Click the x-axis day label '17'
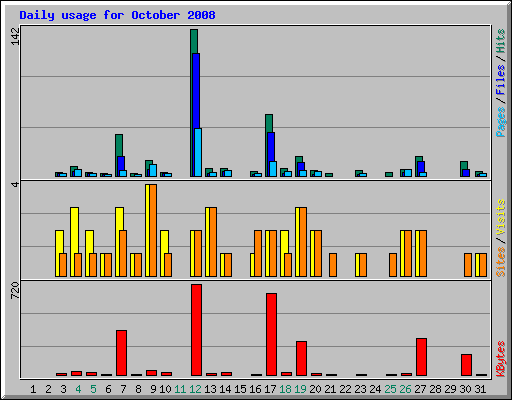This screenshot has width=512, height=400. pos(270,389)
